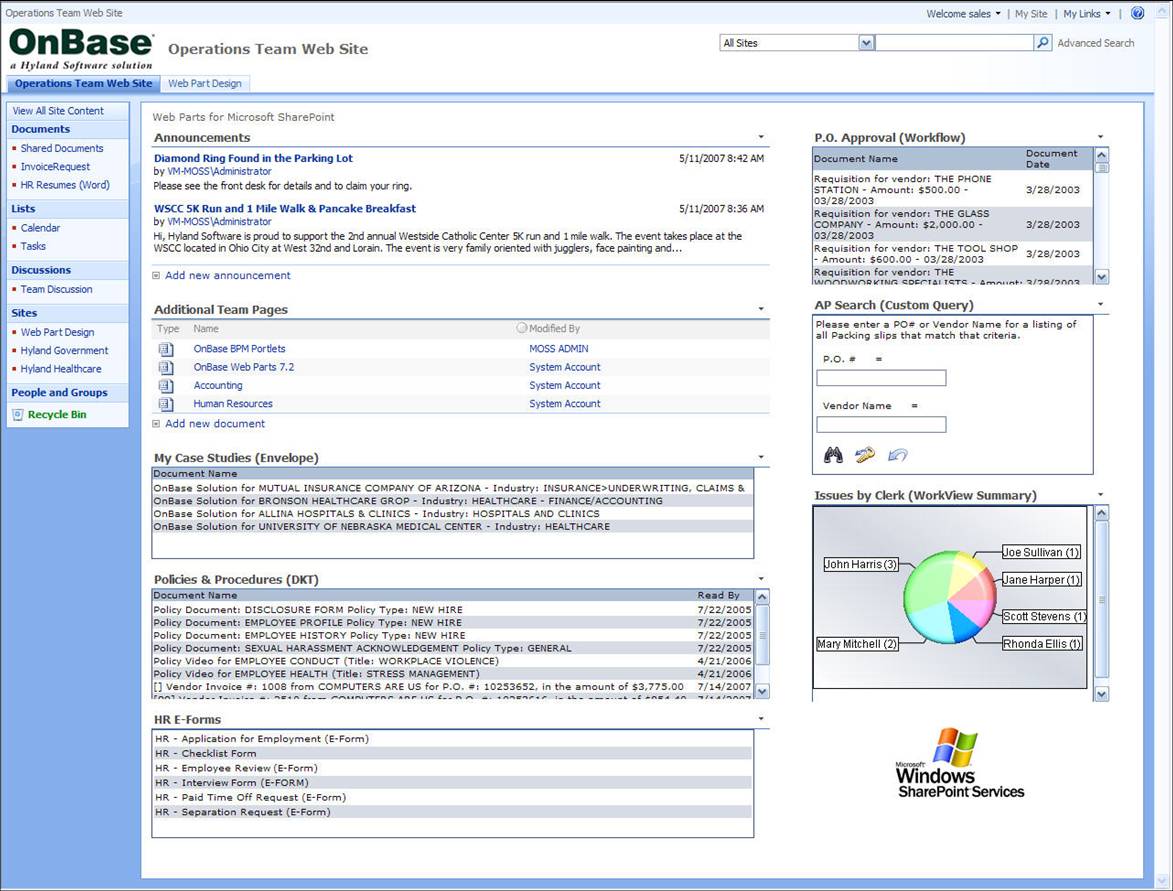Click inside the P.O. # input field
The image size is (1173, 891).
(880, 377)
